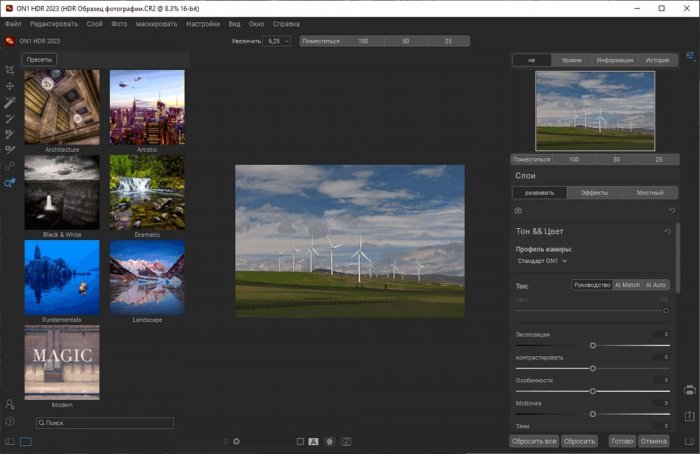The height and width of the screenshot is (454, 700).
Task: Open the Слой menu
Action: [x=95, y=24]
